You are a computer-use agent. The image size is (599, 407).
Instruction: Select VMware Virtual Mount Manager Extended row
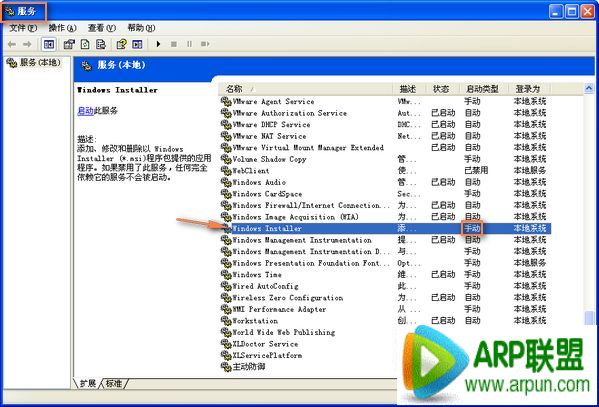tap(386, 148)
